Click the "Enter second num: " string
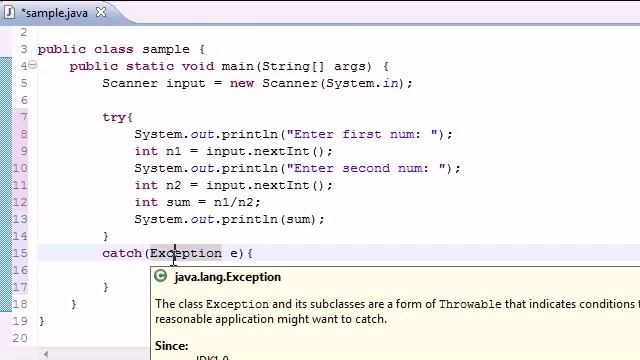The image size is (640, 360). 366,168
